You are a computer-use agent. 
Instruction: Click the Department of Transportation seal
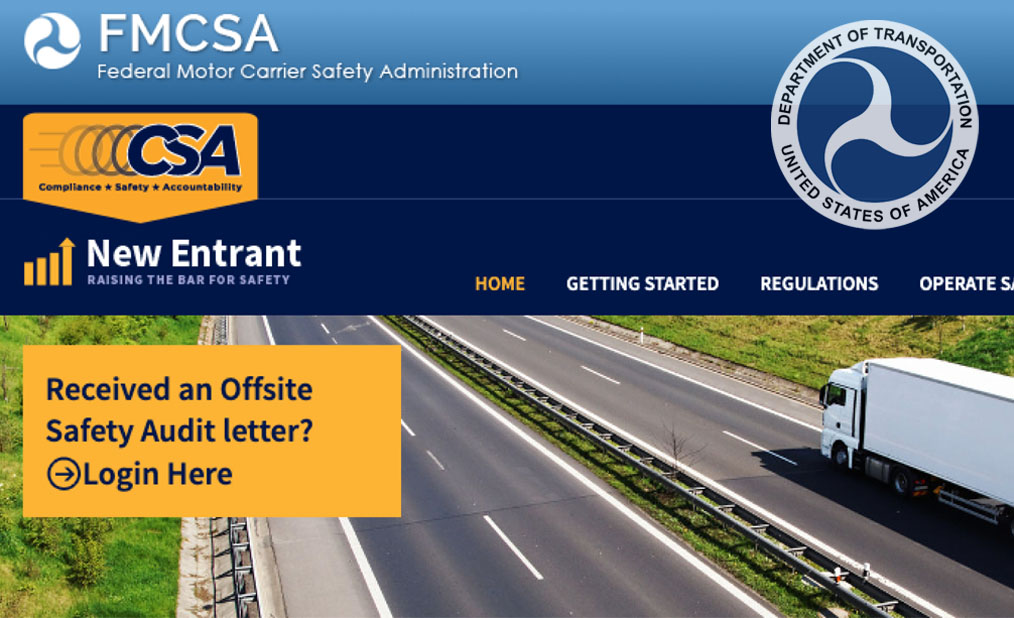point(874,125)
